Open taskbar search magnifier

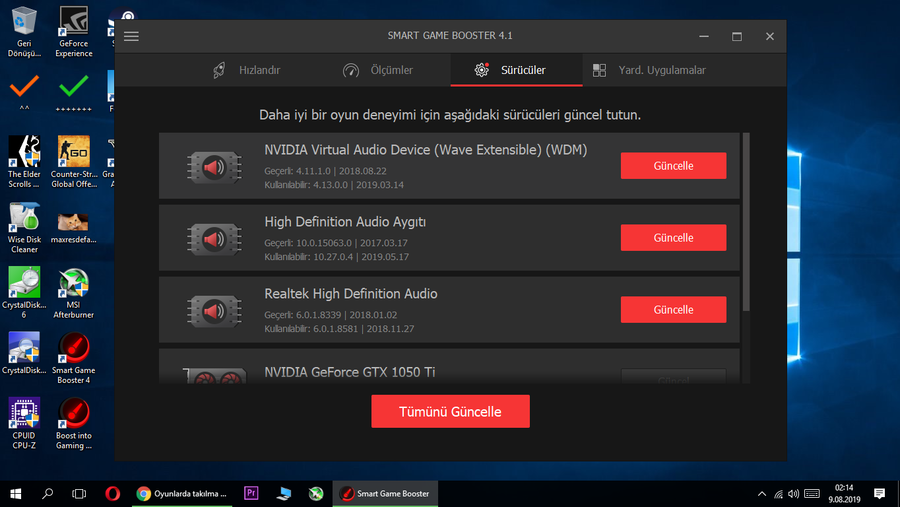point(48,494)
